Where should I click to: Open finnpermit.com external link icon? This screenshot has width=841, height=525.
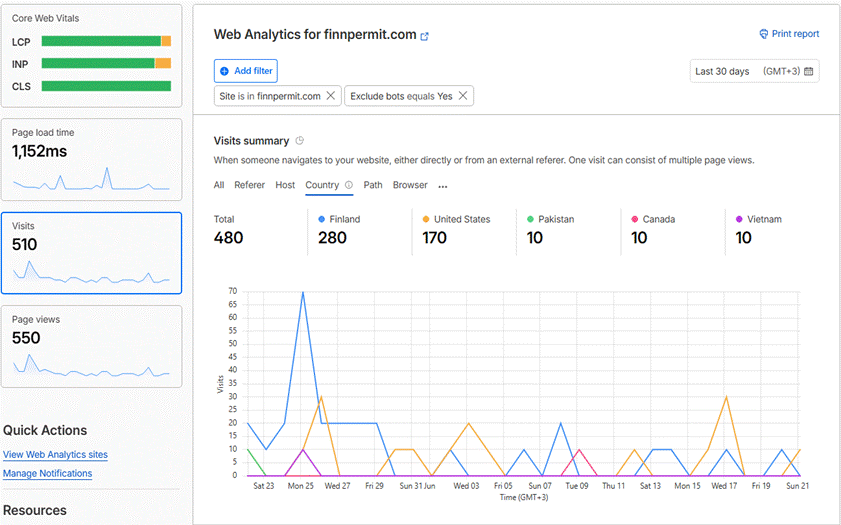424,36
